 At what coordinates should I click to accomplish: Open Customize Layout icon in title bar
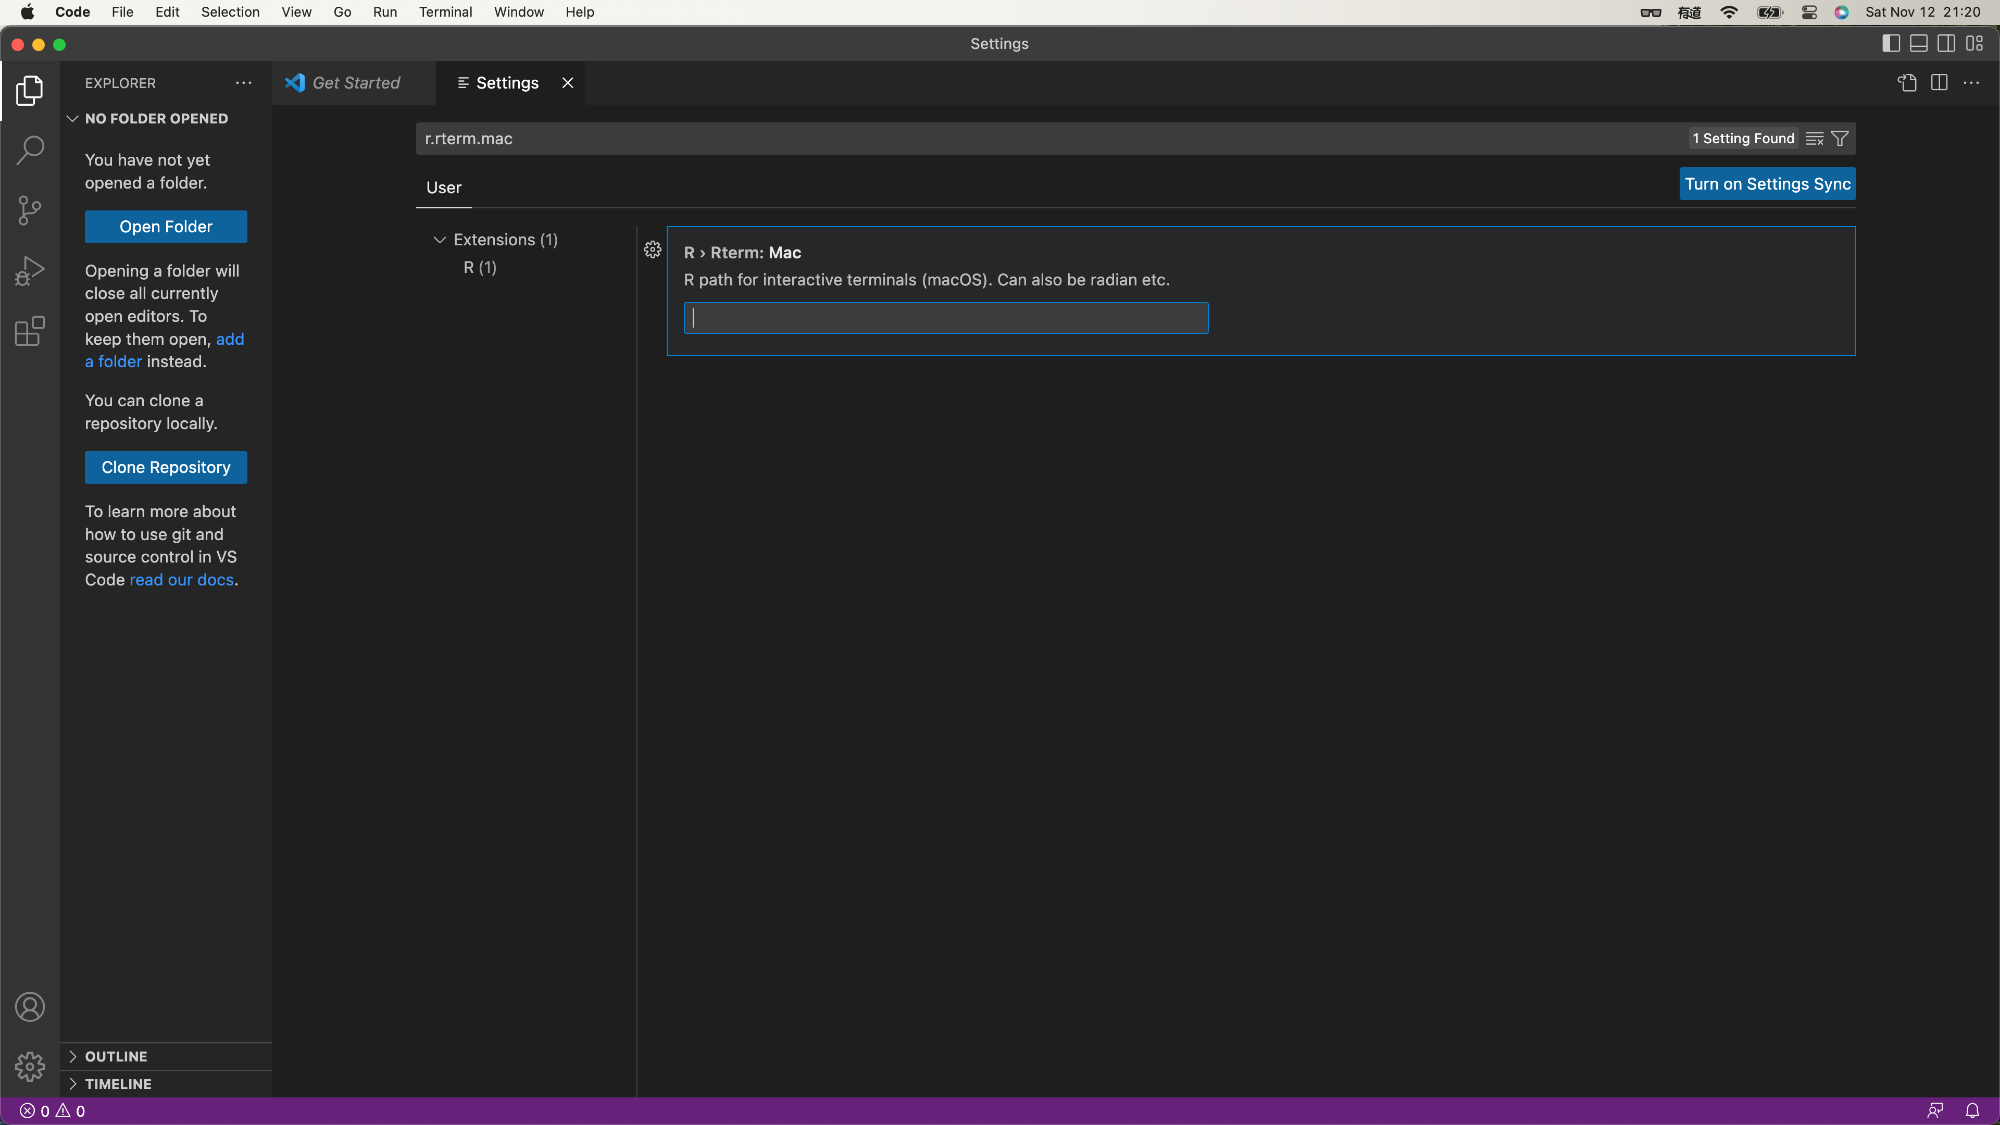pyautogui.click(x=1974, y=43)
